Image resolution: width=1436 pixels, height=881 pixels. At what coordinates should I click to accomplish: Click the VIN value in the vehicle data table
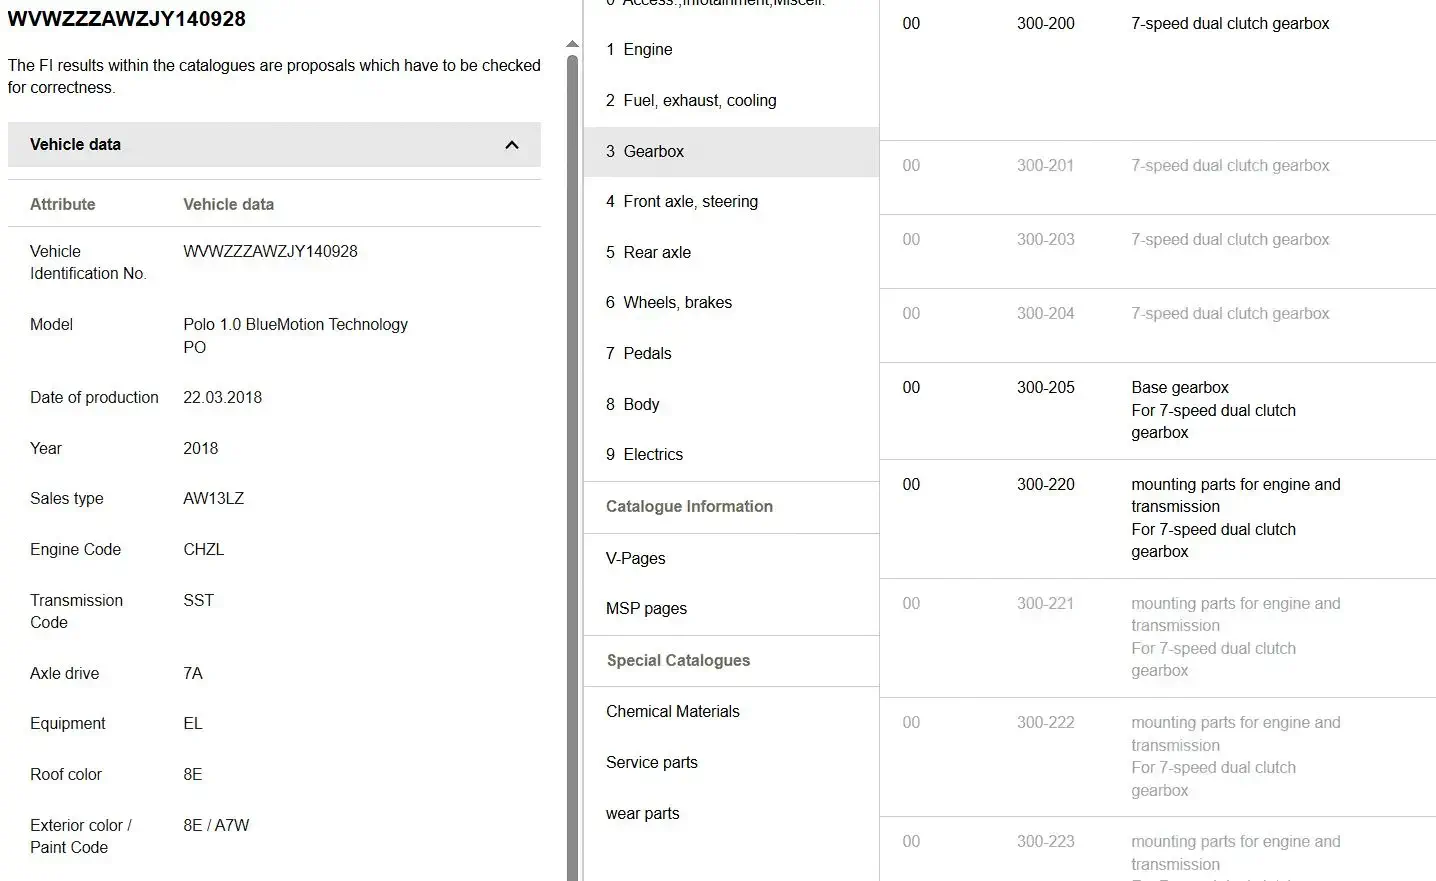click(x=270, y=252)
